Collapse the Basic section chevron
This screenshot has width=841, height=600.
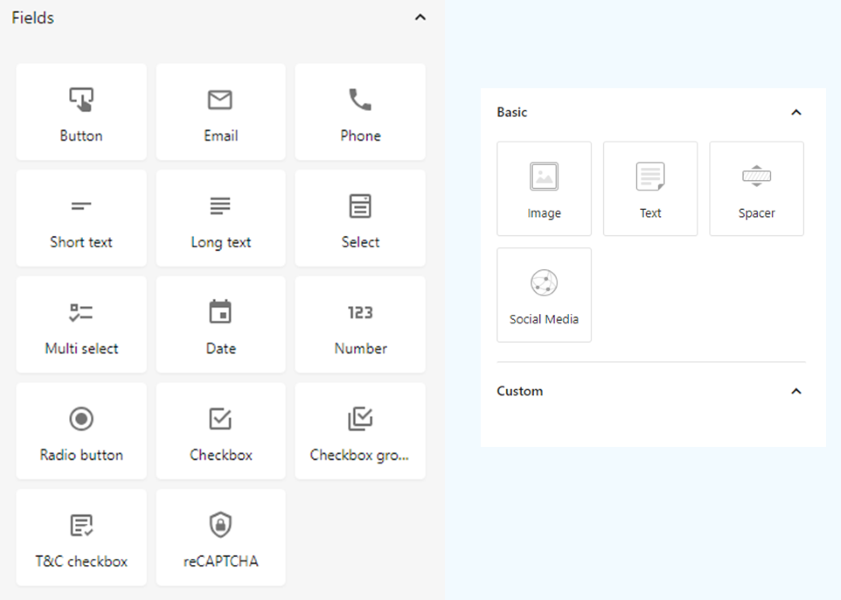point(796,113)
